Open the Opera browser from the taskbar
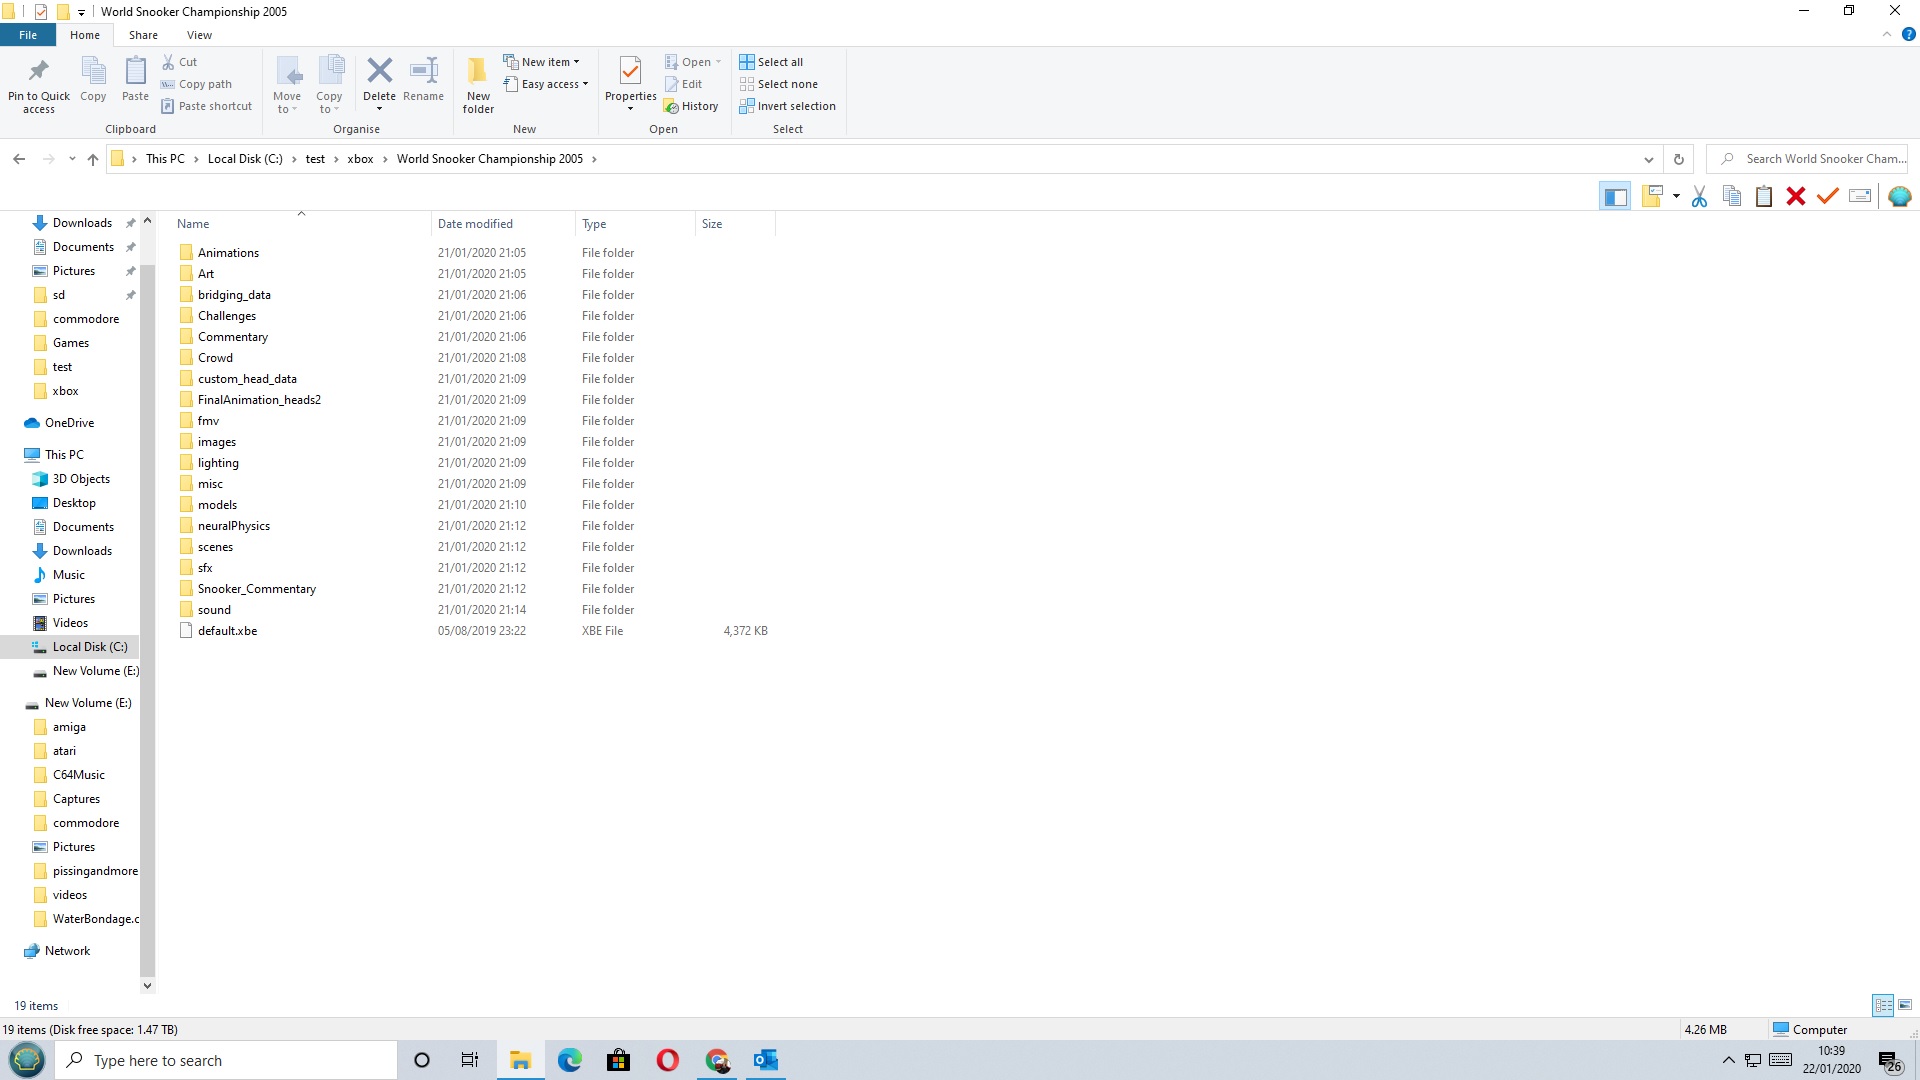Image resolution: width=1920 pixels, height=1080 pixels. [x=668, y=1060]
